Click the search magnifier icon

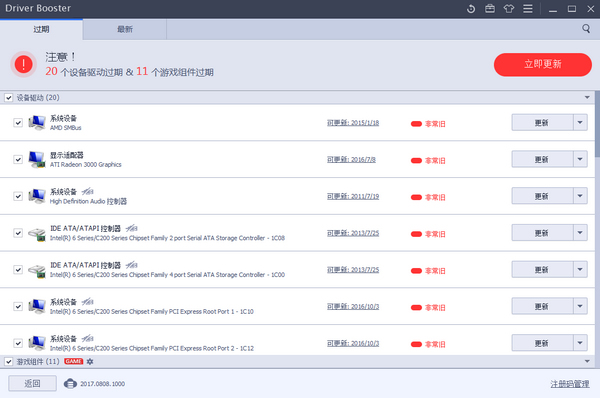(x=586, y=29)
